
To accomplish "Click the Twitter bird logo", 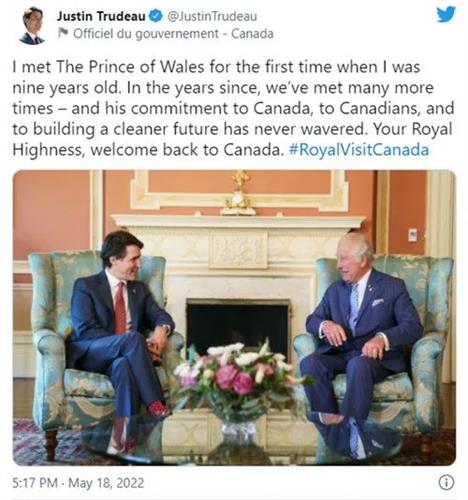I will click(446, 15).
